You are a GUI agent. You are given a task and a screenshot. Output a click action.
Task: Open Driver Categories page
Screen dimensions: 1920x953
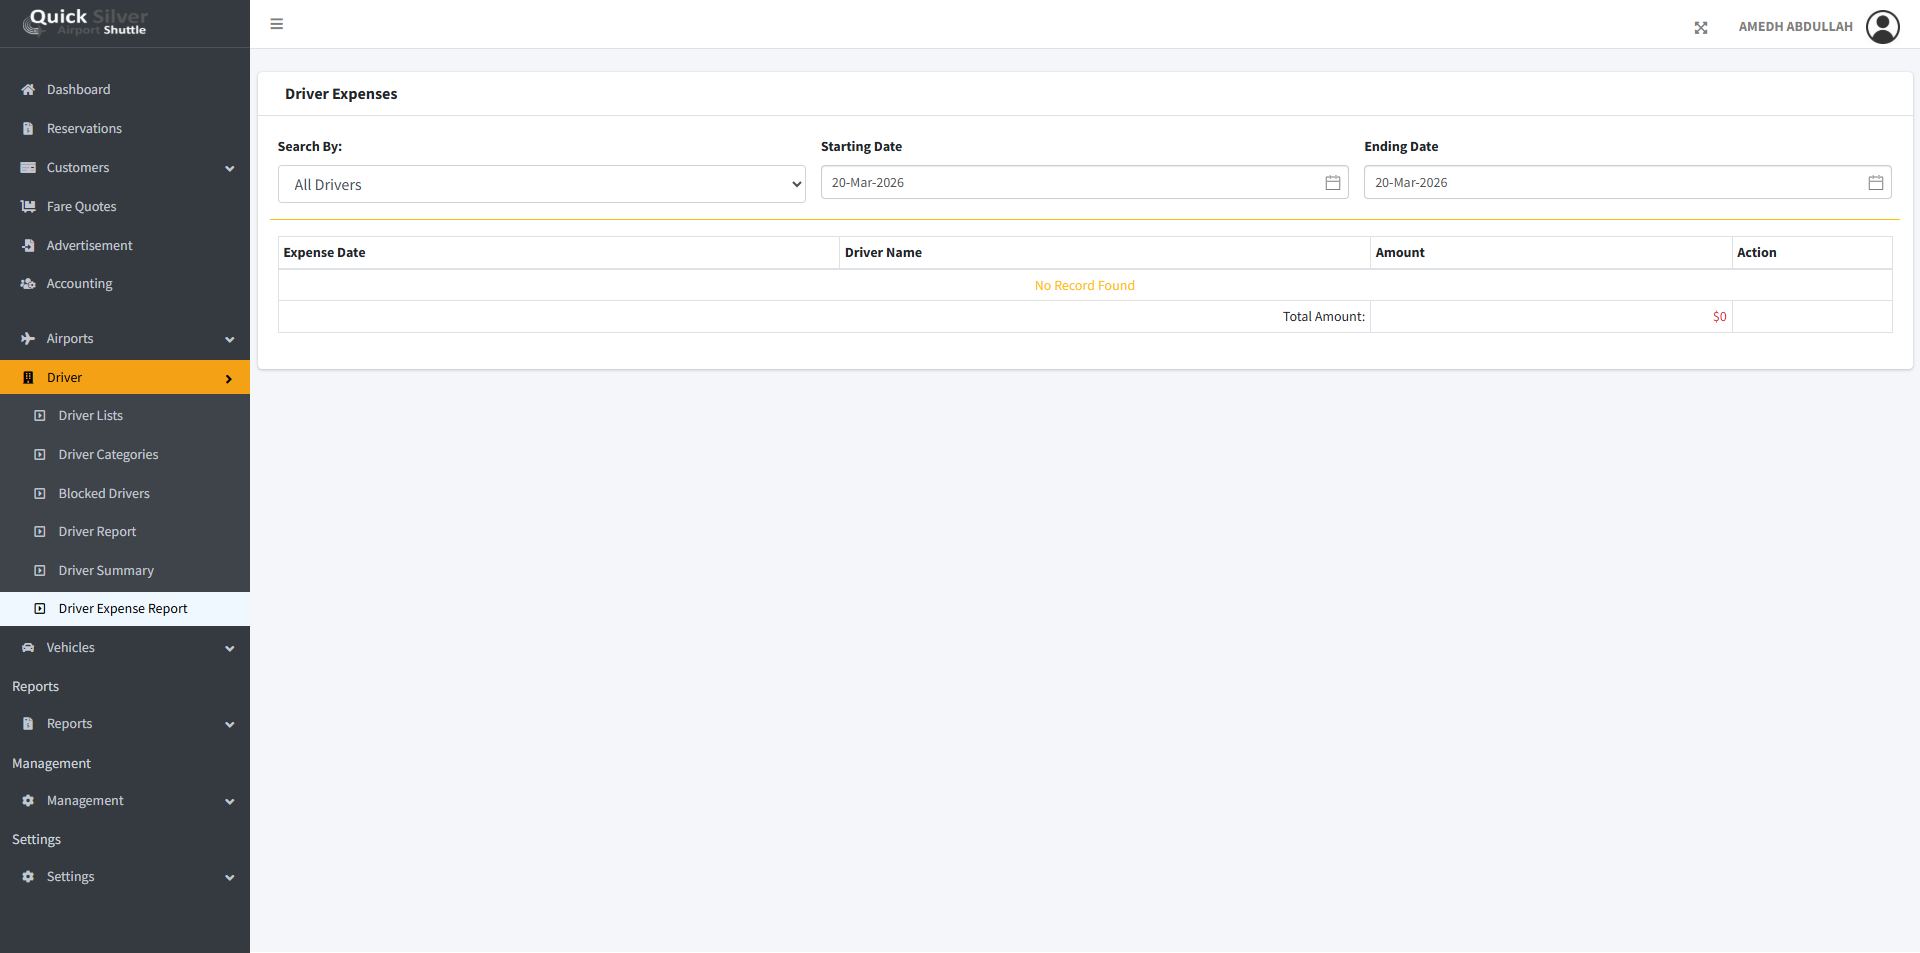point(108,455)
